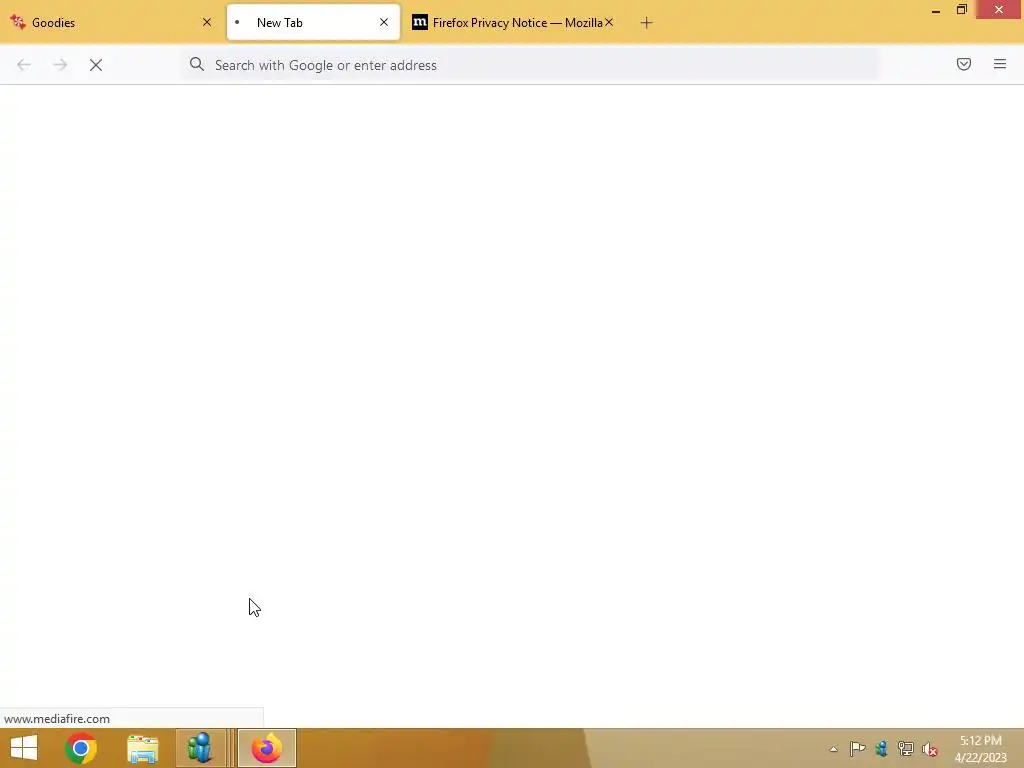Screen dimensions: 1024x768
Task: Restore down the Firefox window
Action: [962, 10]
